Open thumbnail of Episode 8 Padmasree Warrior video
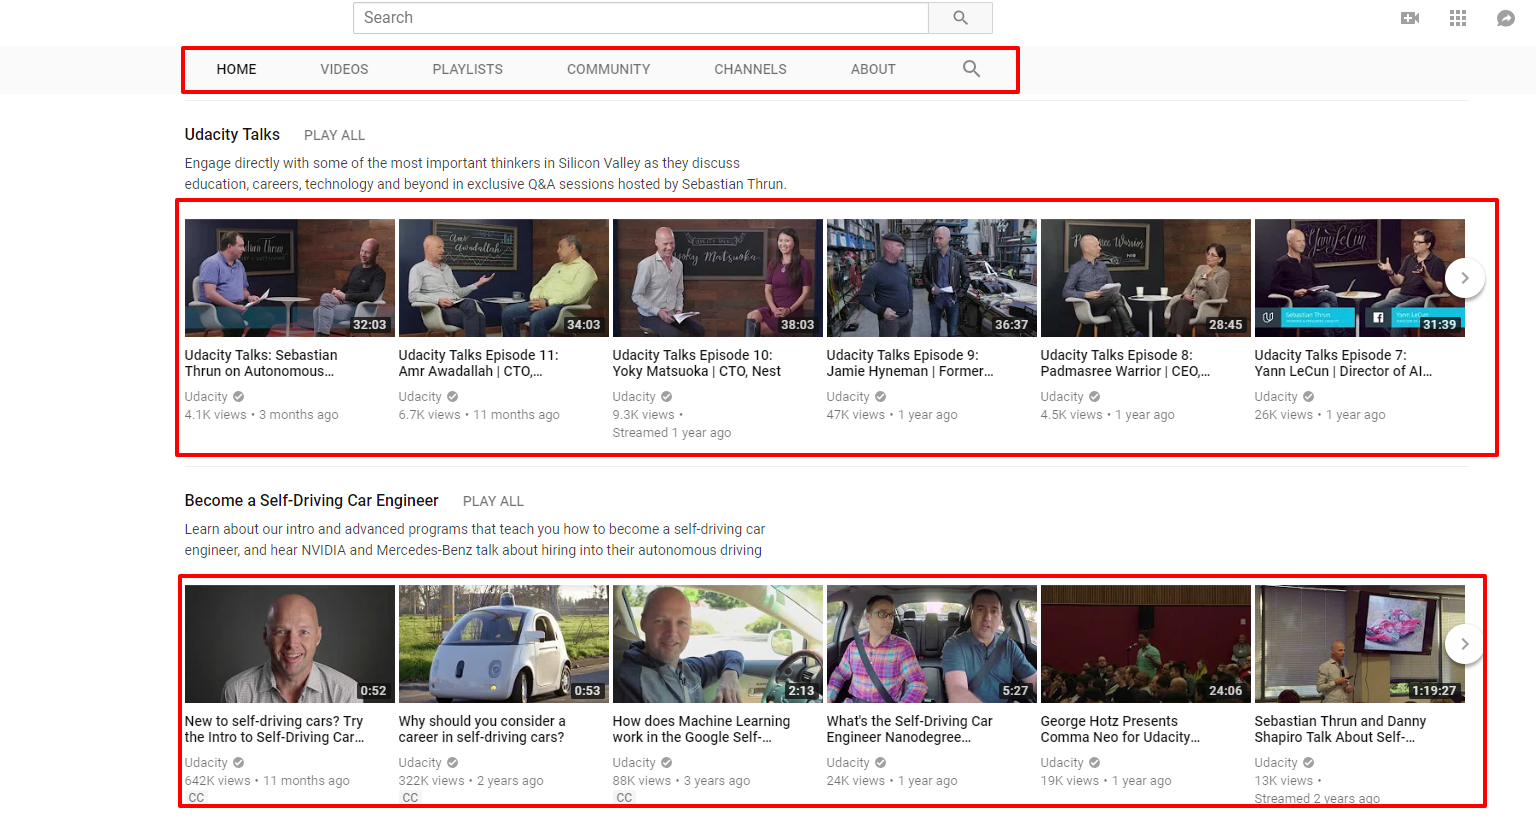This screenshot has width=1536, height=831. 1146,278
